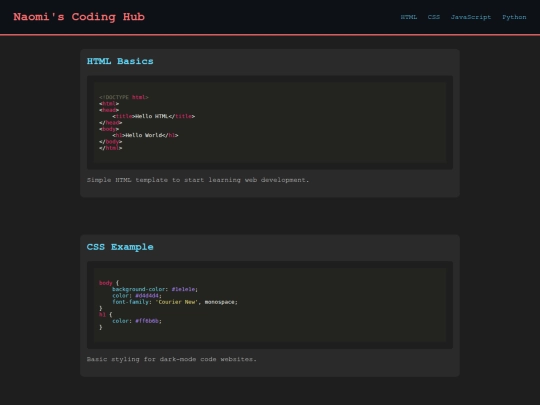The image size is (540, 405).
Task: Click the body selector in CSS code
Action: 105,283
